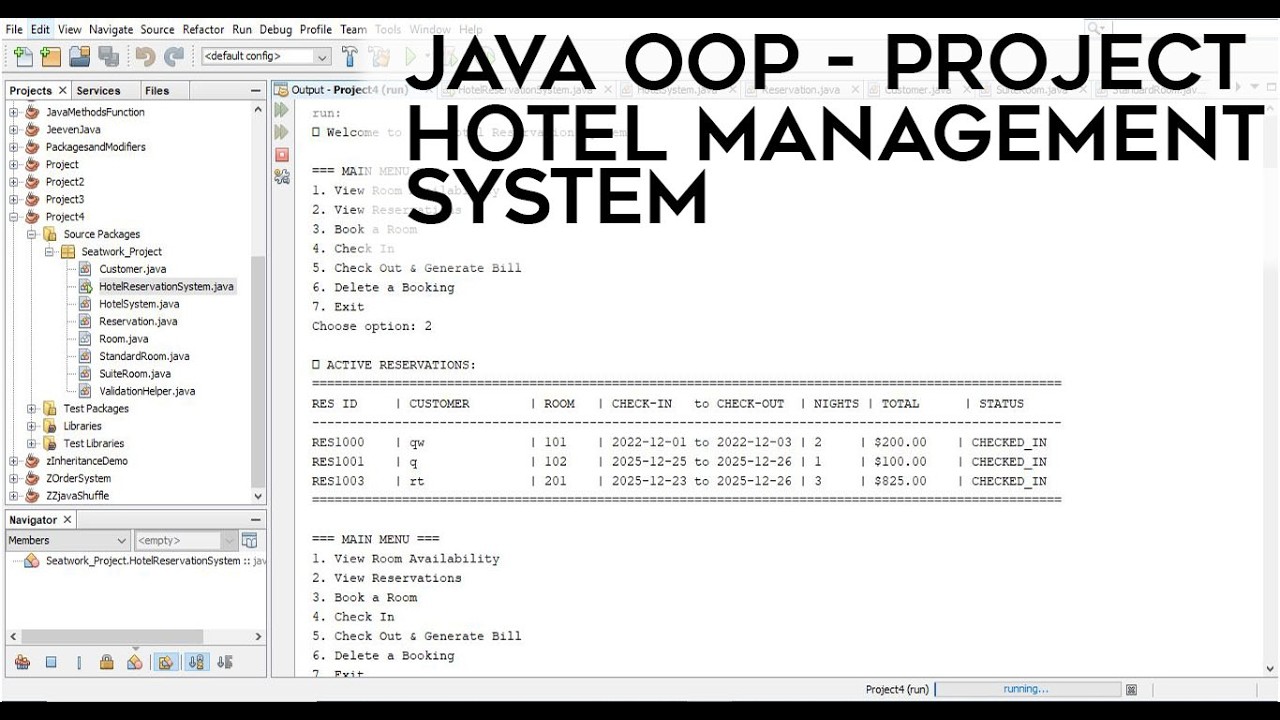Click the Build Project hammer icon
This screenshot has width=1280, height=720.
[x=350, y=56]
